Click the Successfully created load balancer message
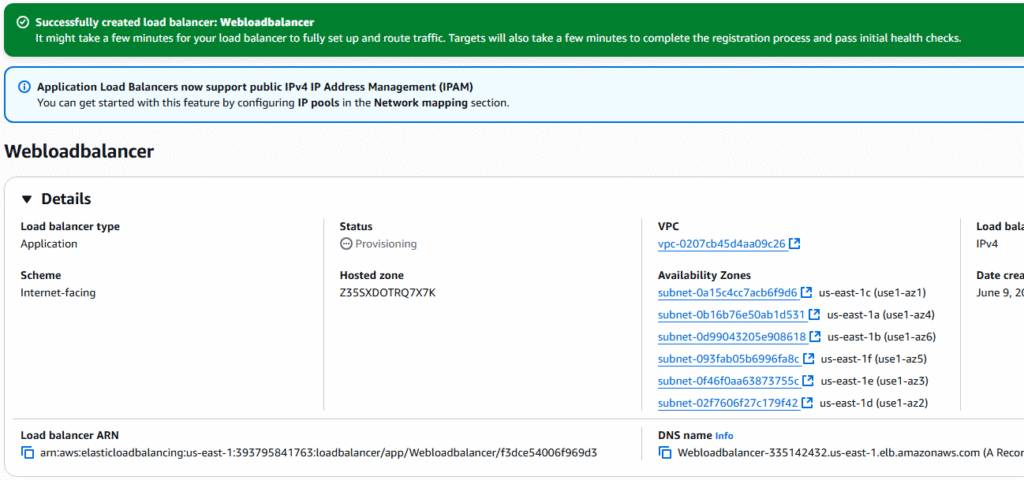The image size is (1024, 480). [x=174, y=22]
